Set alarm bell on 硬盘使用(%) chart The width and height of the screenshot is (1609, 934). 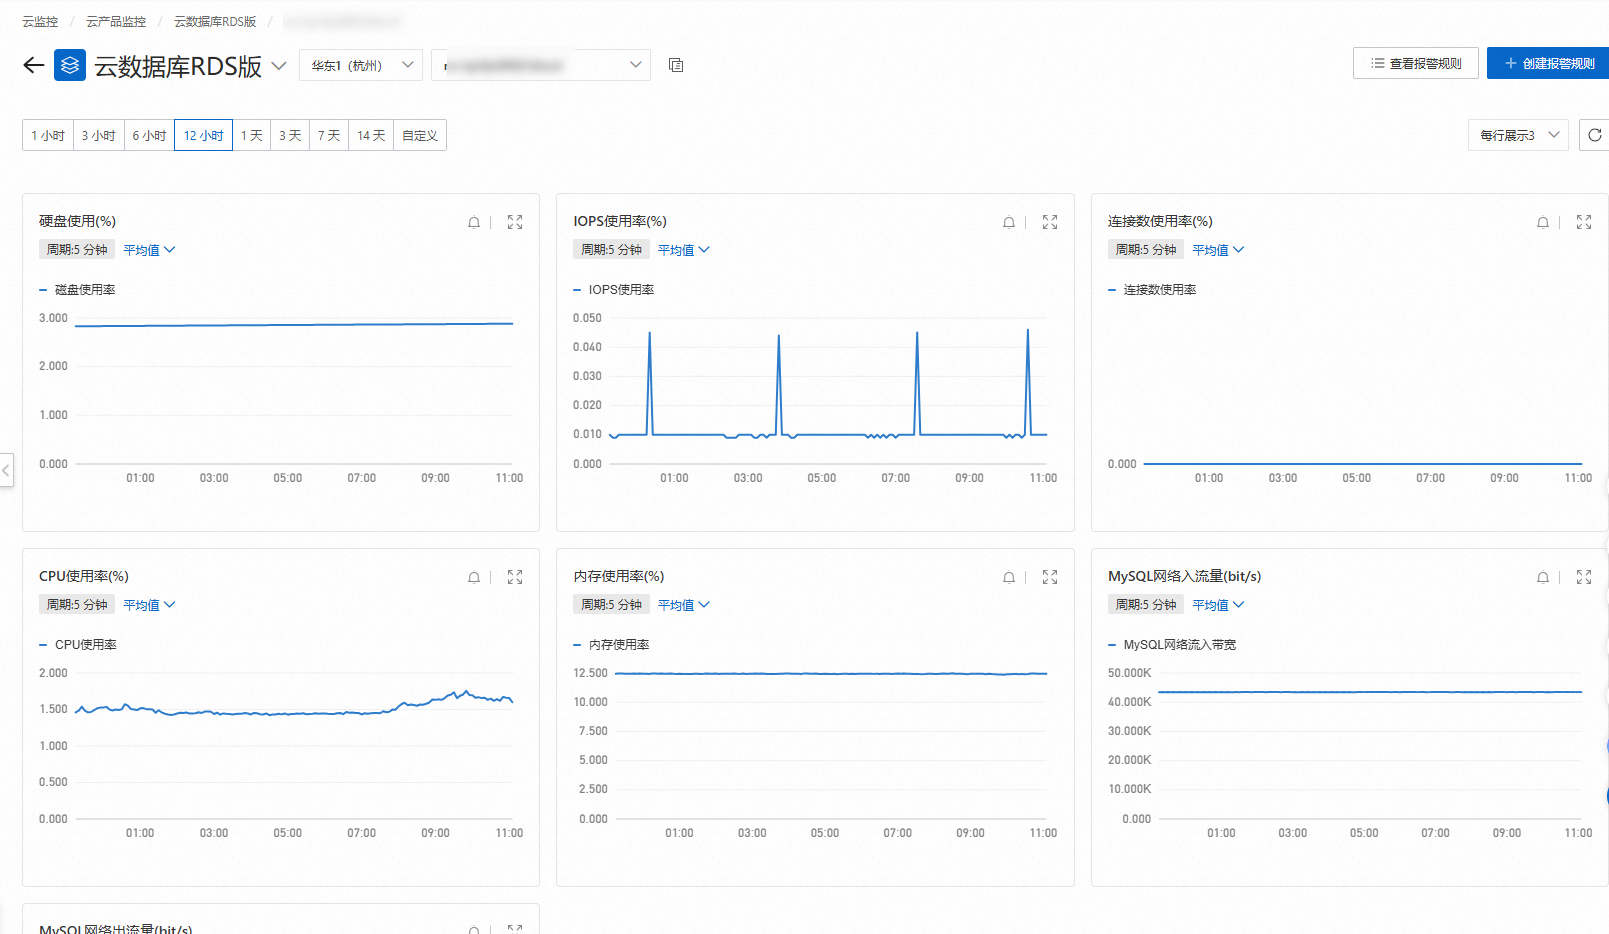click(474, 222)
